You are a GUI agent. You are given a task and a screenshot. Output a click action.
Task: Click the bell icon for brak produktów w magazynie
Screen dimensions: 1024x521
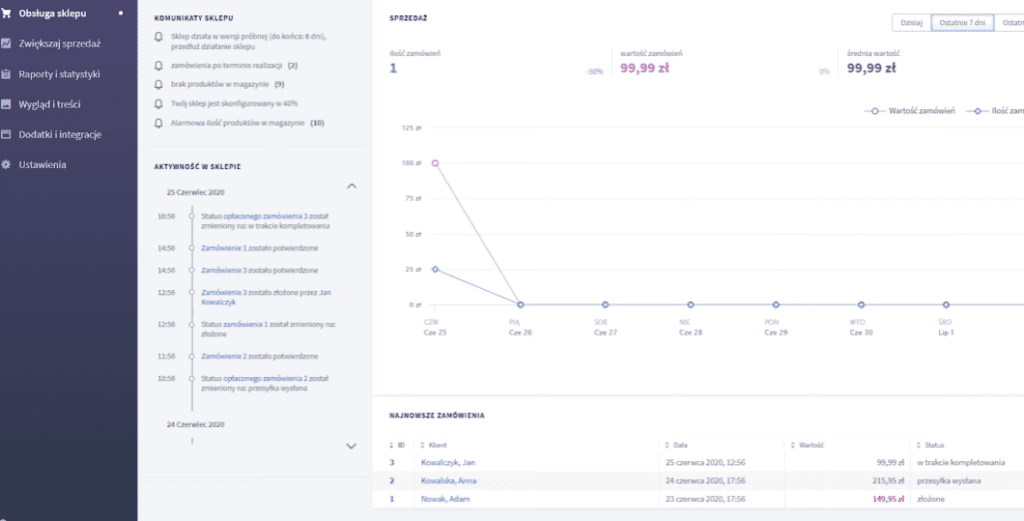pos(158,84)
